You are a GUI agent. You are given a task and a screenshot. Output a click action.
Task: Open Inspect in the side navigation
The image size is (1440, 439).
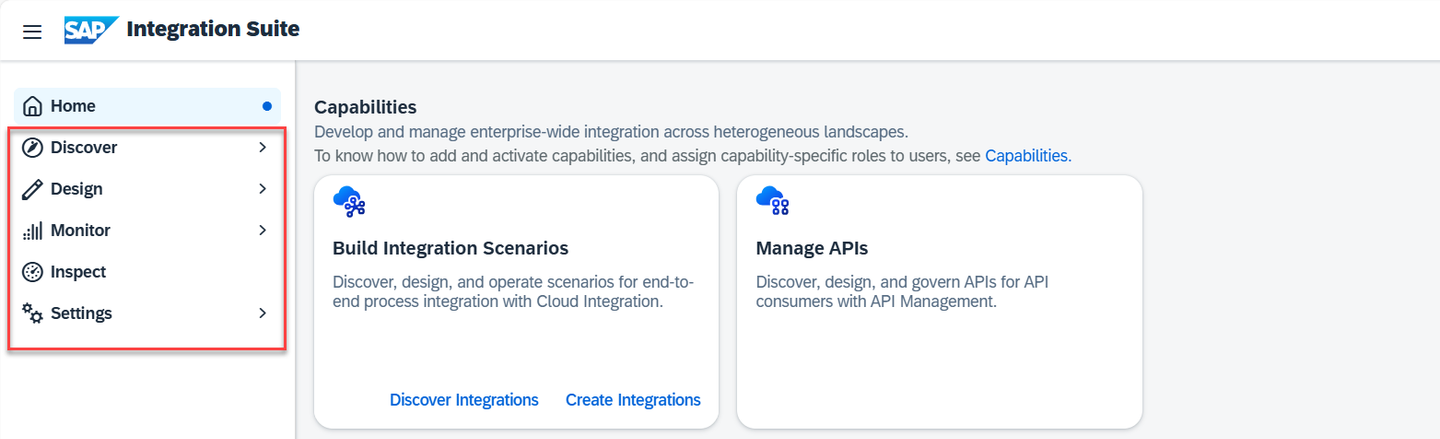point(147,272)
